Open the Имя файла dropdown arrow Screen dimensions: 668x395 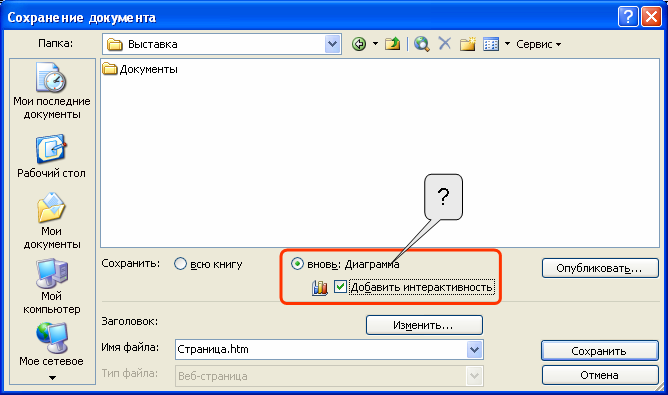474,350
